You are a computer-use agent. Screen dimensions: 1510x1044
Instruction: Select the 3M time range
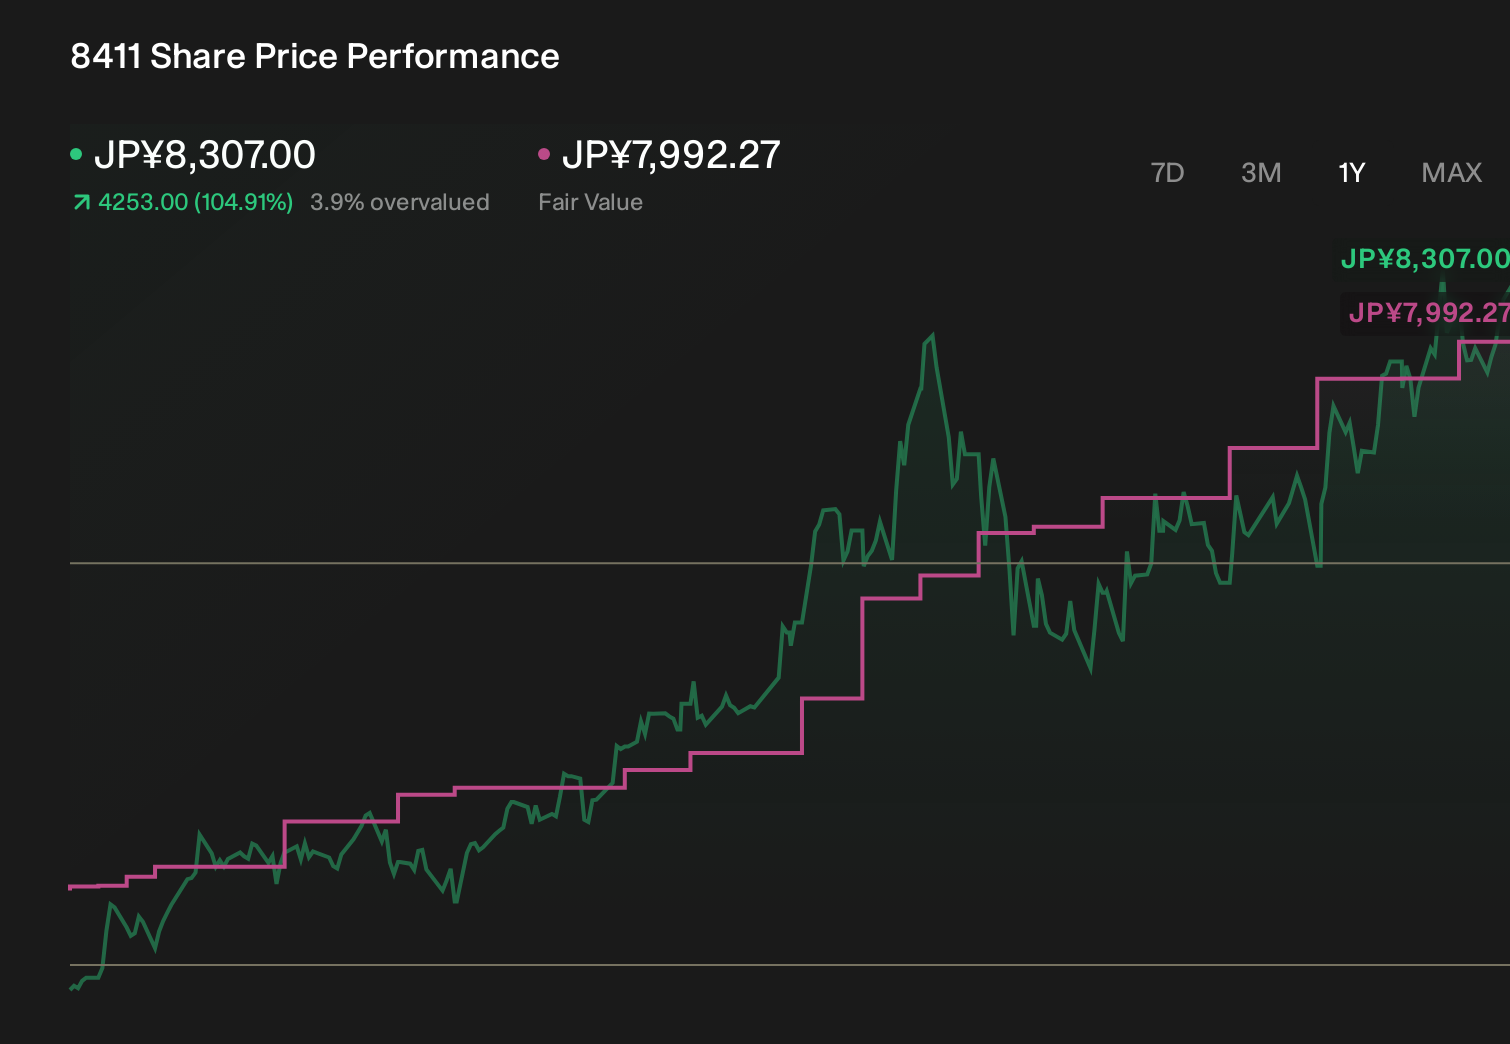tap(1261, 173)
